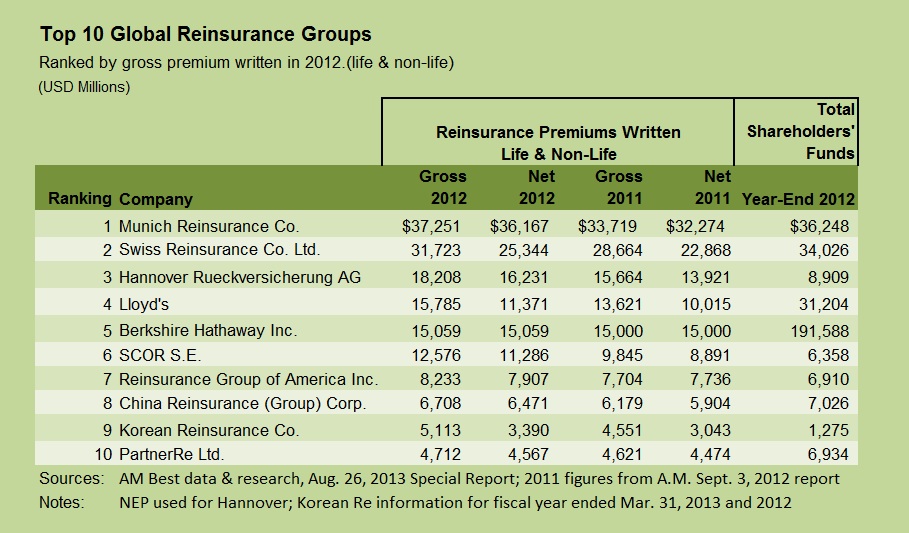The height and width of the screenshot is (533, 909).
Task: Select the Swiss Reinsurance Co. Ltd. row name
Action: pyautogui.click(x=219, y=250)
